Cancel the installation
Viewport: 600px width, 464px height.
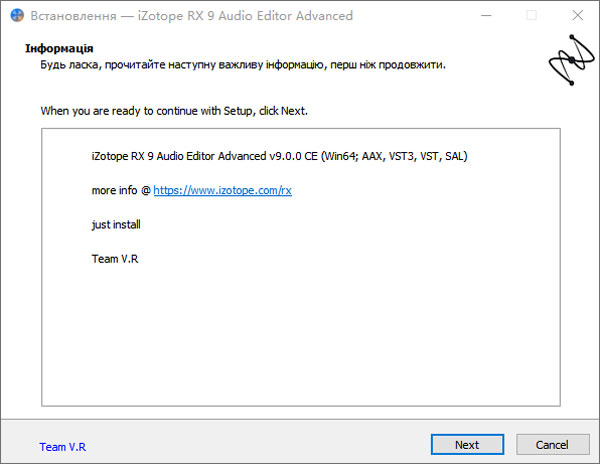[552, 445]
